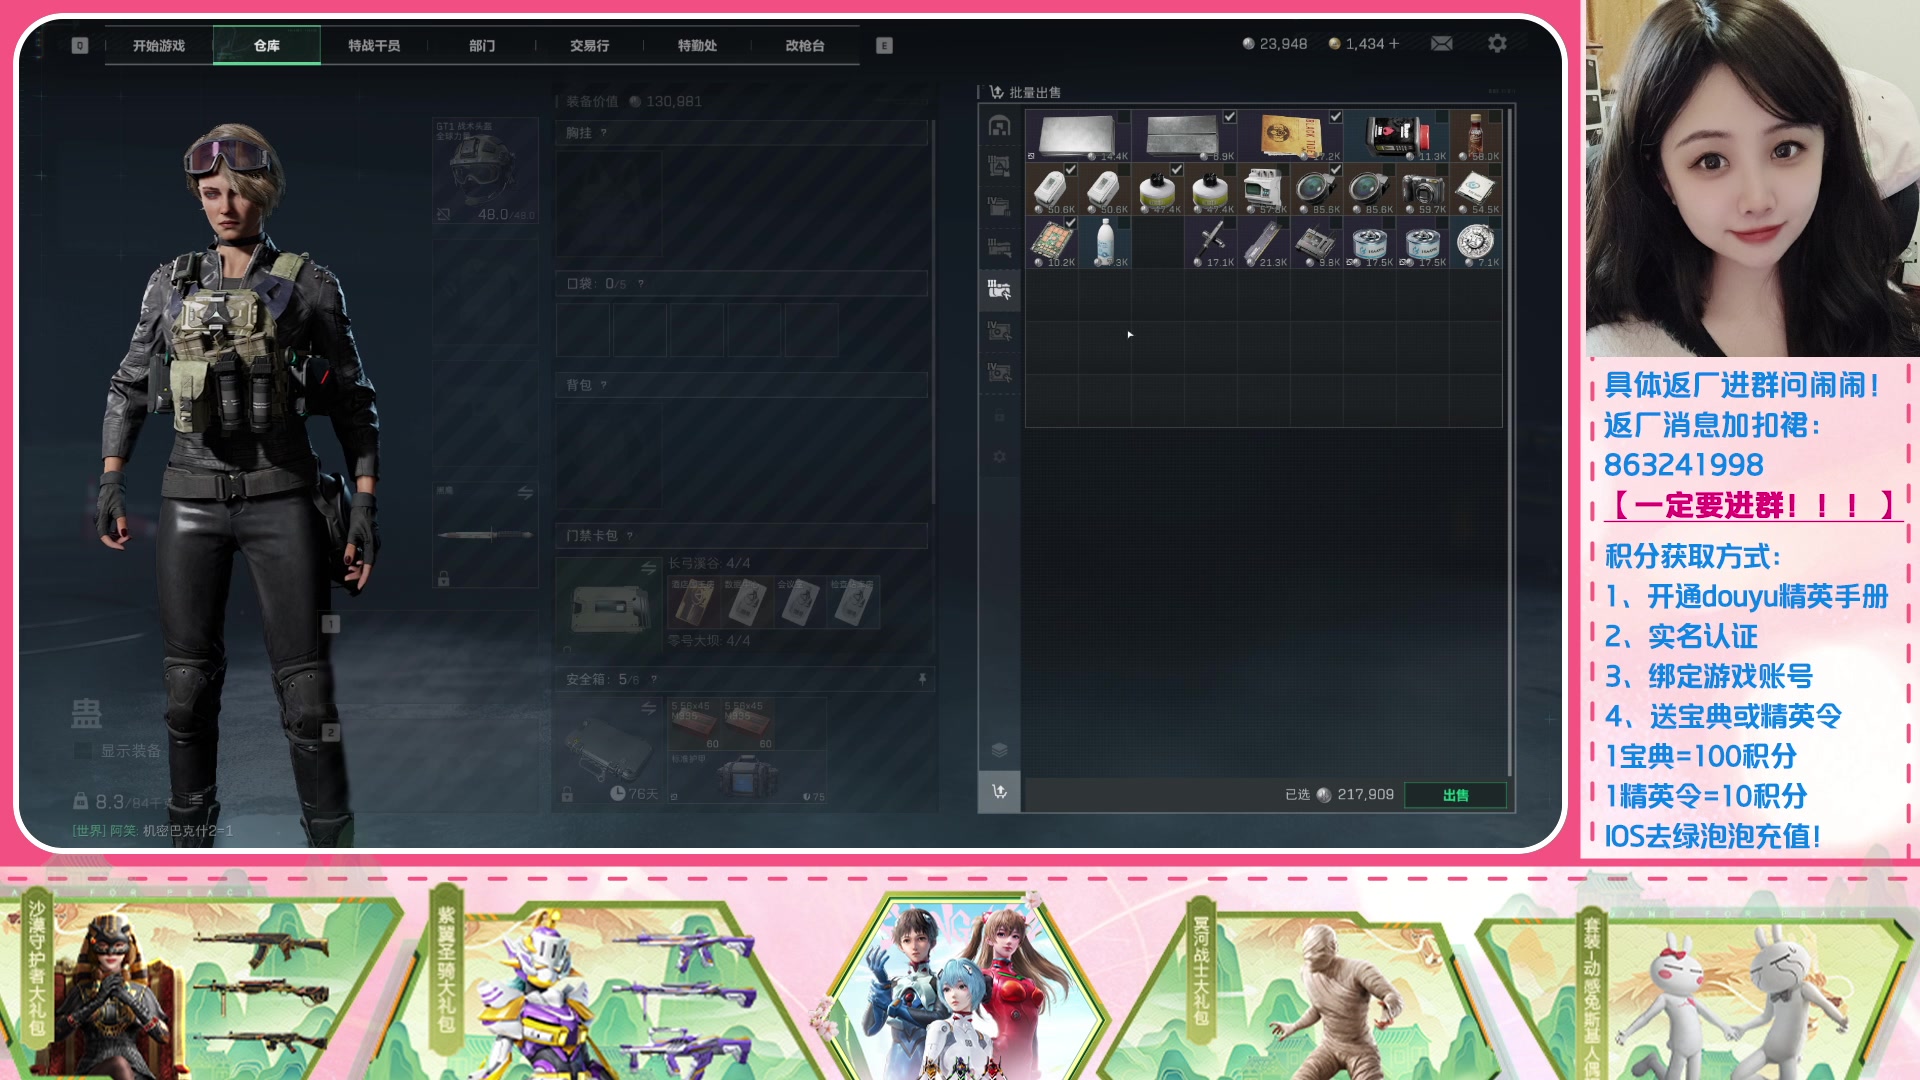Check the 54.5K CPU chip checkbox
The image size is (1920, 1080).
[x=1494, y=170]
